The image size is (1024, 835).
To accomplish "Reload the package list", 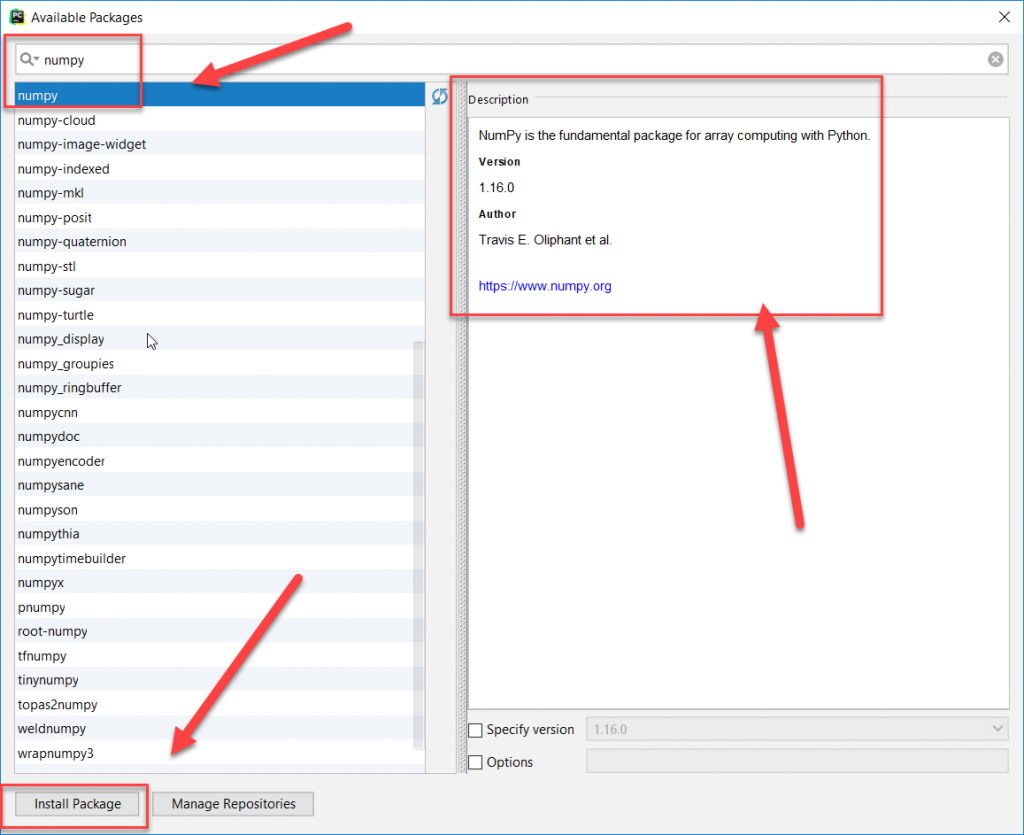I will 440,97.
